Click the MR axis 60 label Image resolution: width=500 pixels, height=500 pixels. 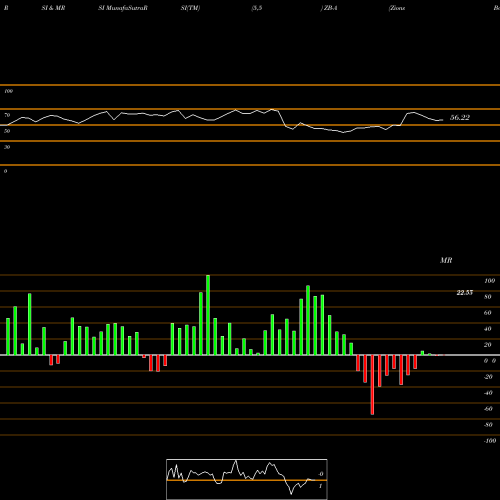click(487, 313)
